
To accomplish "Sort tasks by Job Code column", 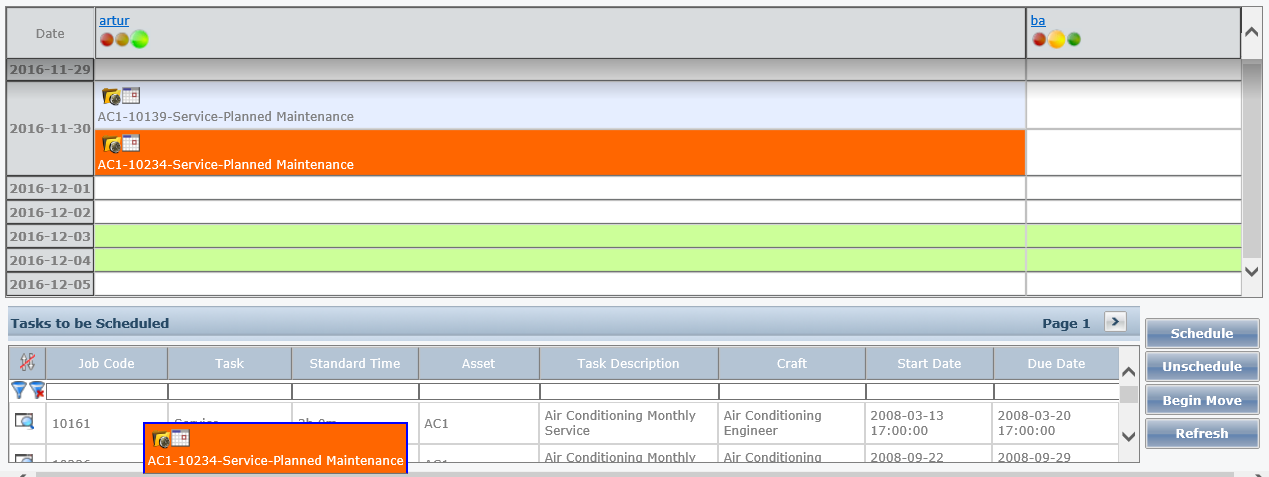I will 106,364.
